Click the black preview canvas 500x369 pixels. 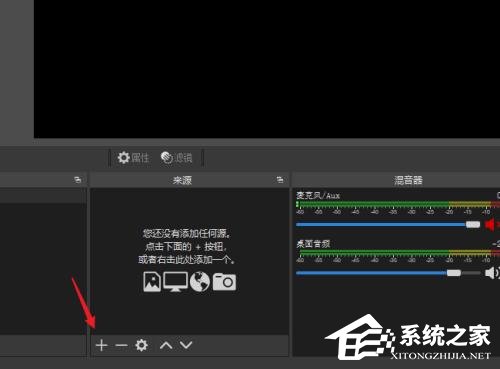[267, 69]
